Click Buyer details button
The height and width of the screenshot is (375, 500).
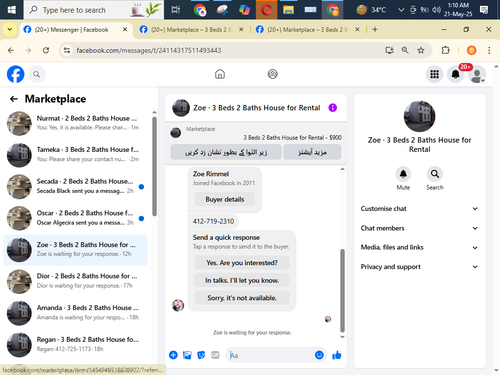tap(225, 199)
